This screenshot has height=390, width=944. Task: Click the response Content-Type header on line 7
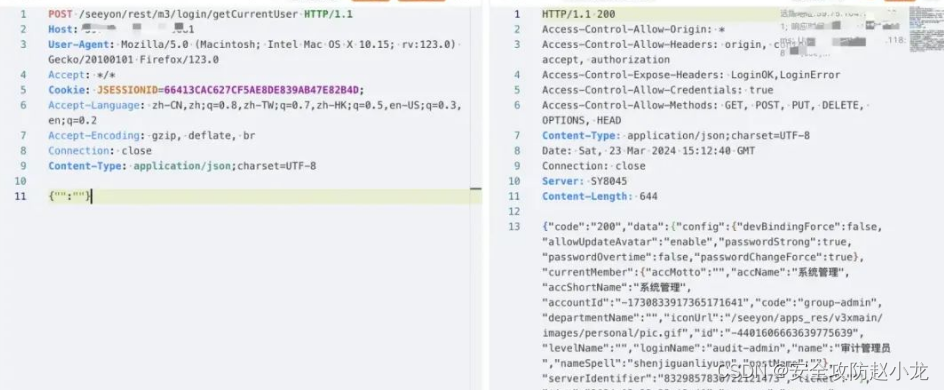(675, 135)
